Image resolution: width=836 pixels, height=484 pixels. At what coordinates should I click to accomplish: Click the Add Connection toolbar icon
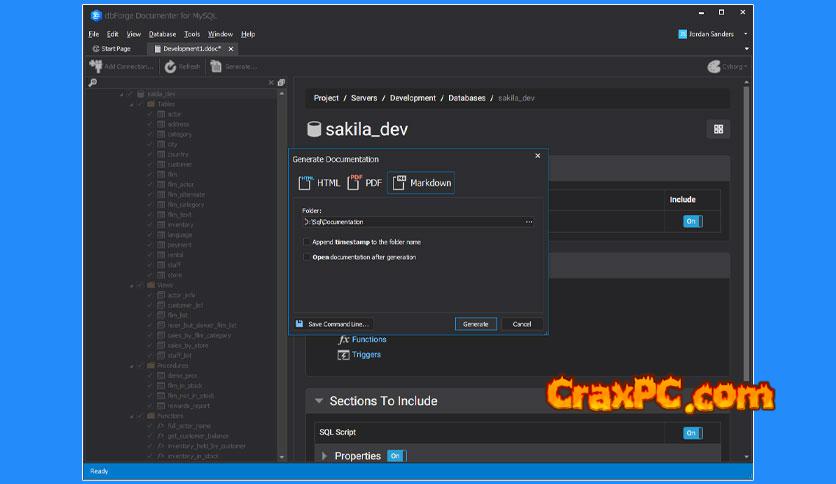click(x=98, y=67)
